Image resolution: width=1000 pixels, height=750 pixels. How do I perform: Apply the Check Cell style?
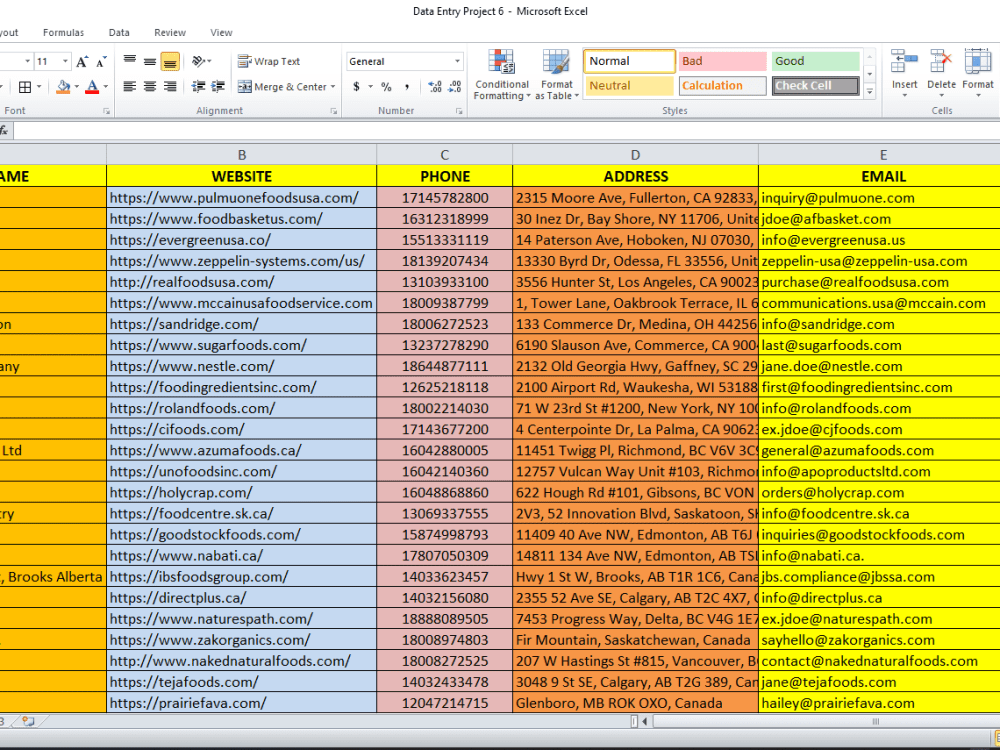[x=816, y=85]
